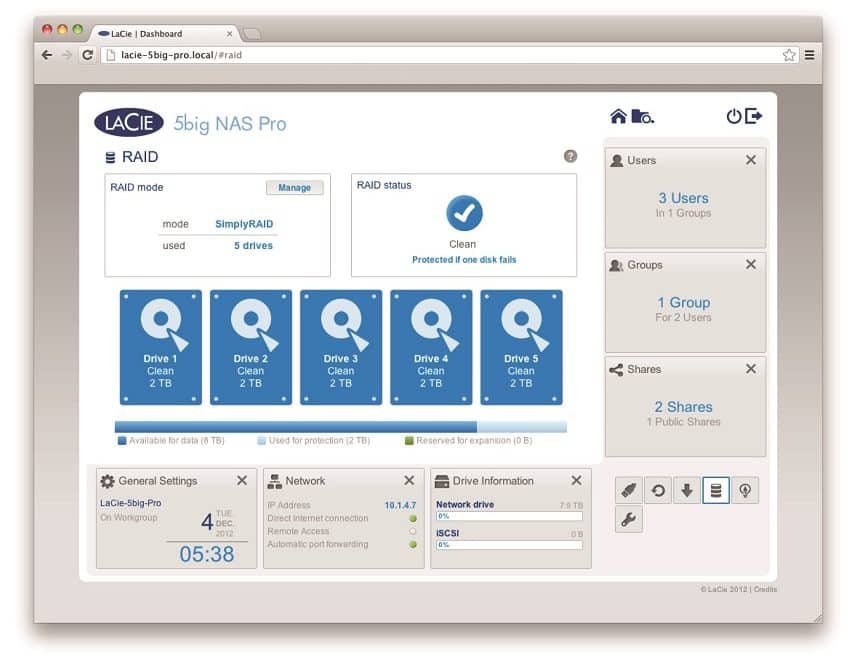The width and height of the screenshot is (850, 663).
Task: Click the Direct internet connection status dot
Action: (x=413, y=519)
